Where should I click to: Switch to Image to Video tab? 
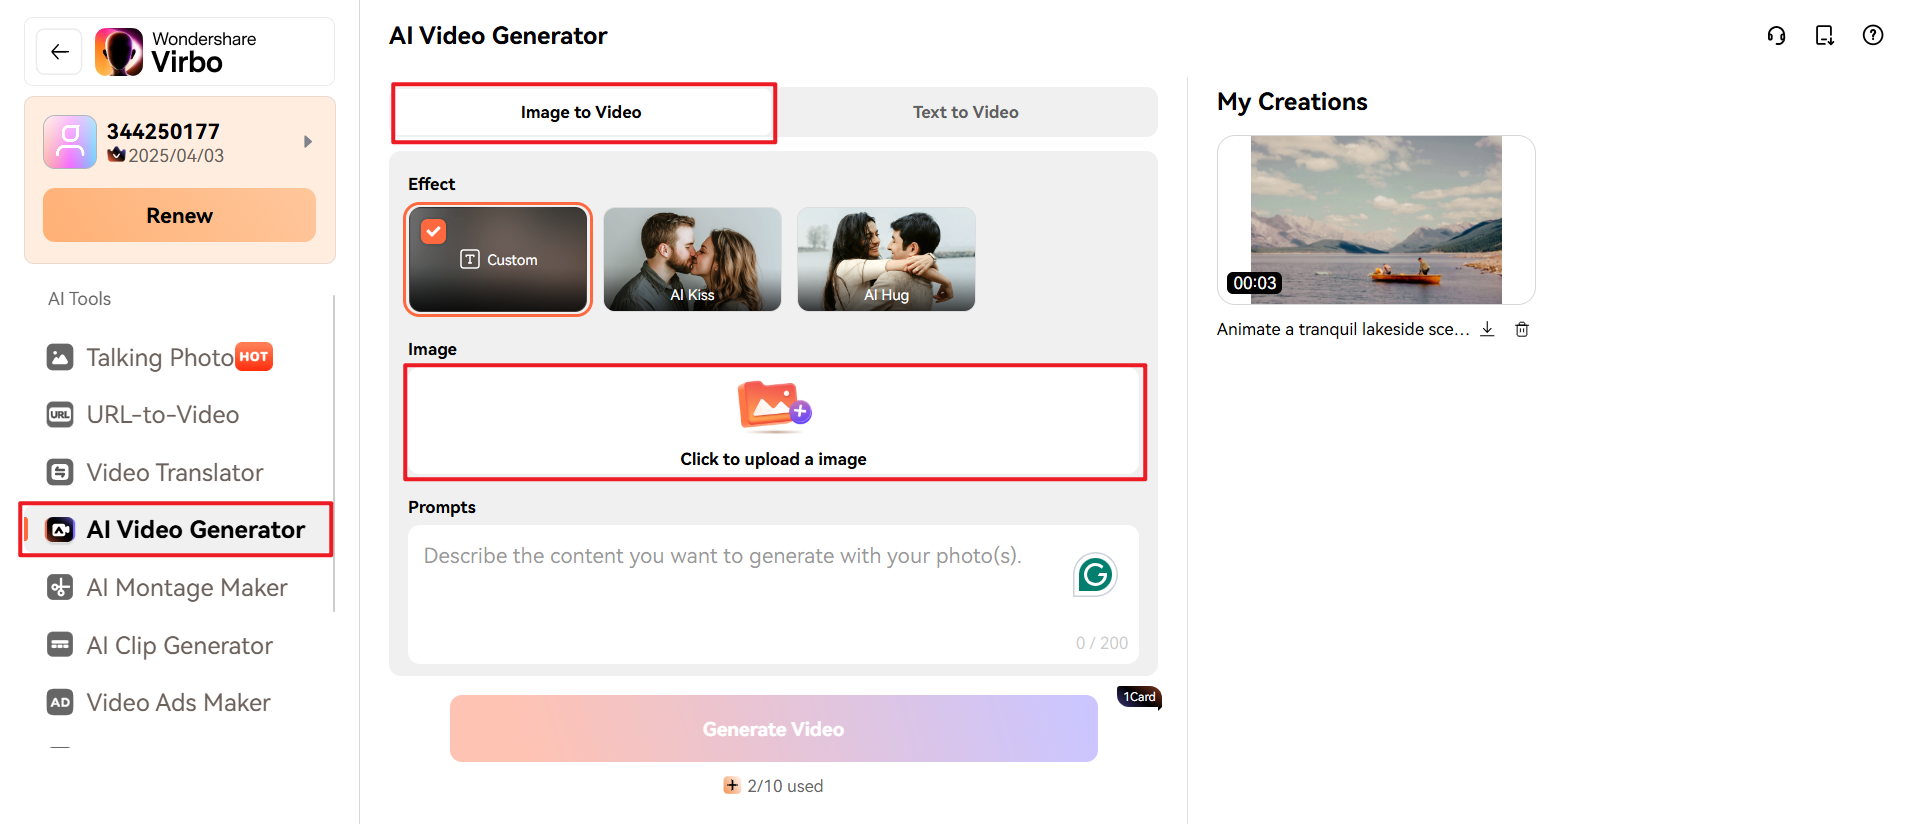click(581, 112)
